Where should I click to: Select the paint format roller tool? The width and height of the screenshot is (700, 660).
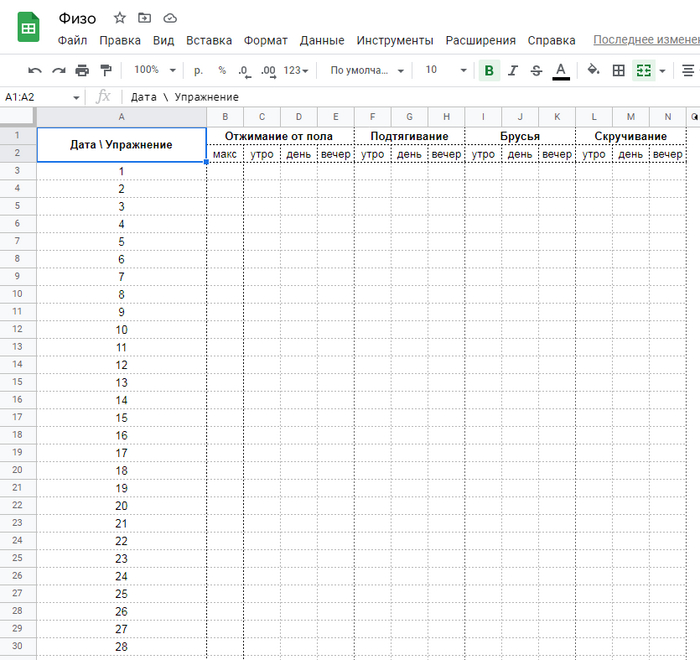pos(106,70)
